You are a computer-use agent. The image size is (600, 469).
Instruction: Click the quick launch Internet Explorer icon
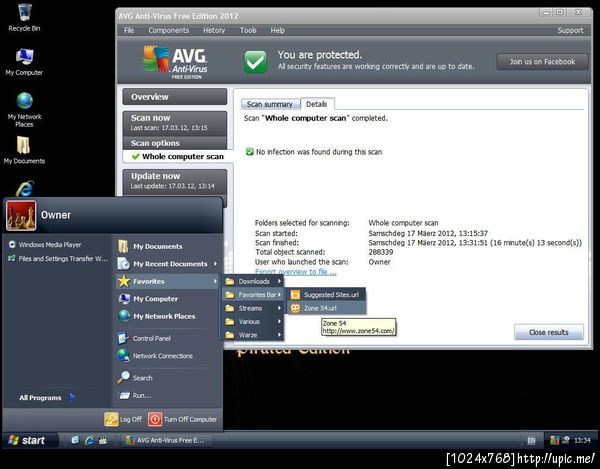coord(89,440)
